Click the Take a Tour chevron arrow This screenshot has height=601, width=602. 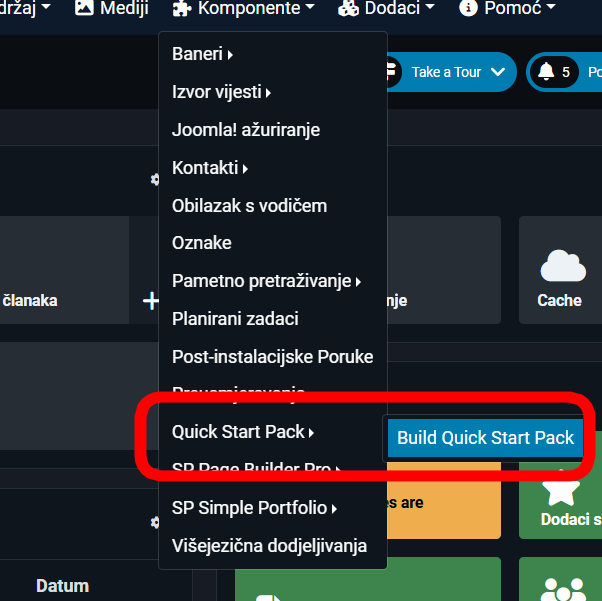(498, 72)
